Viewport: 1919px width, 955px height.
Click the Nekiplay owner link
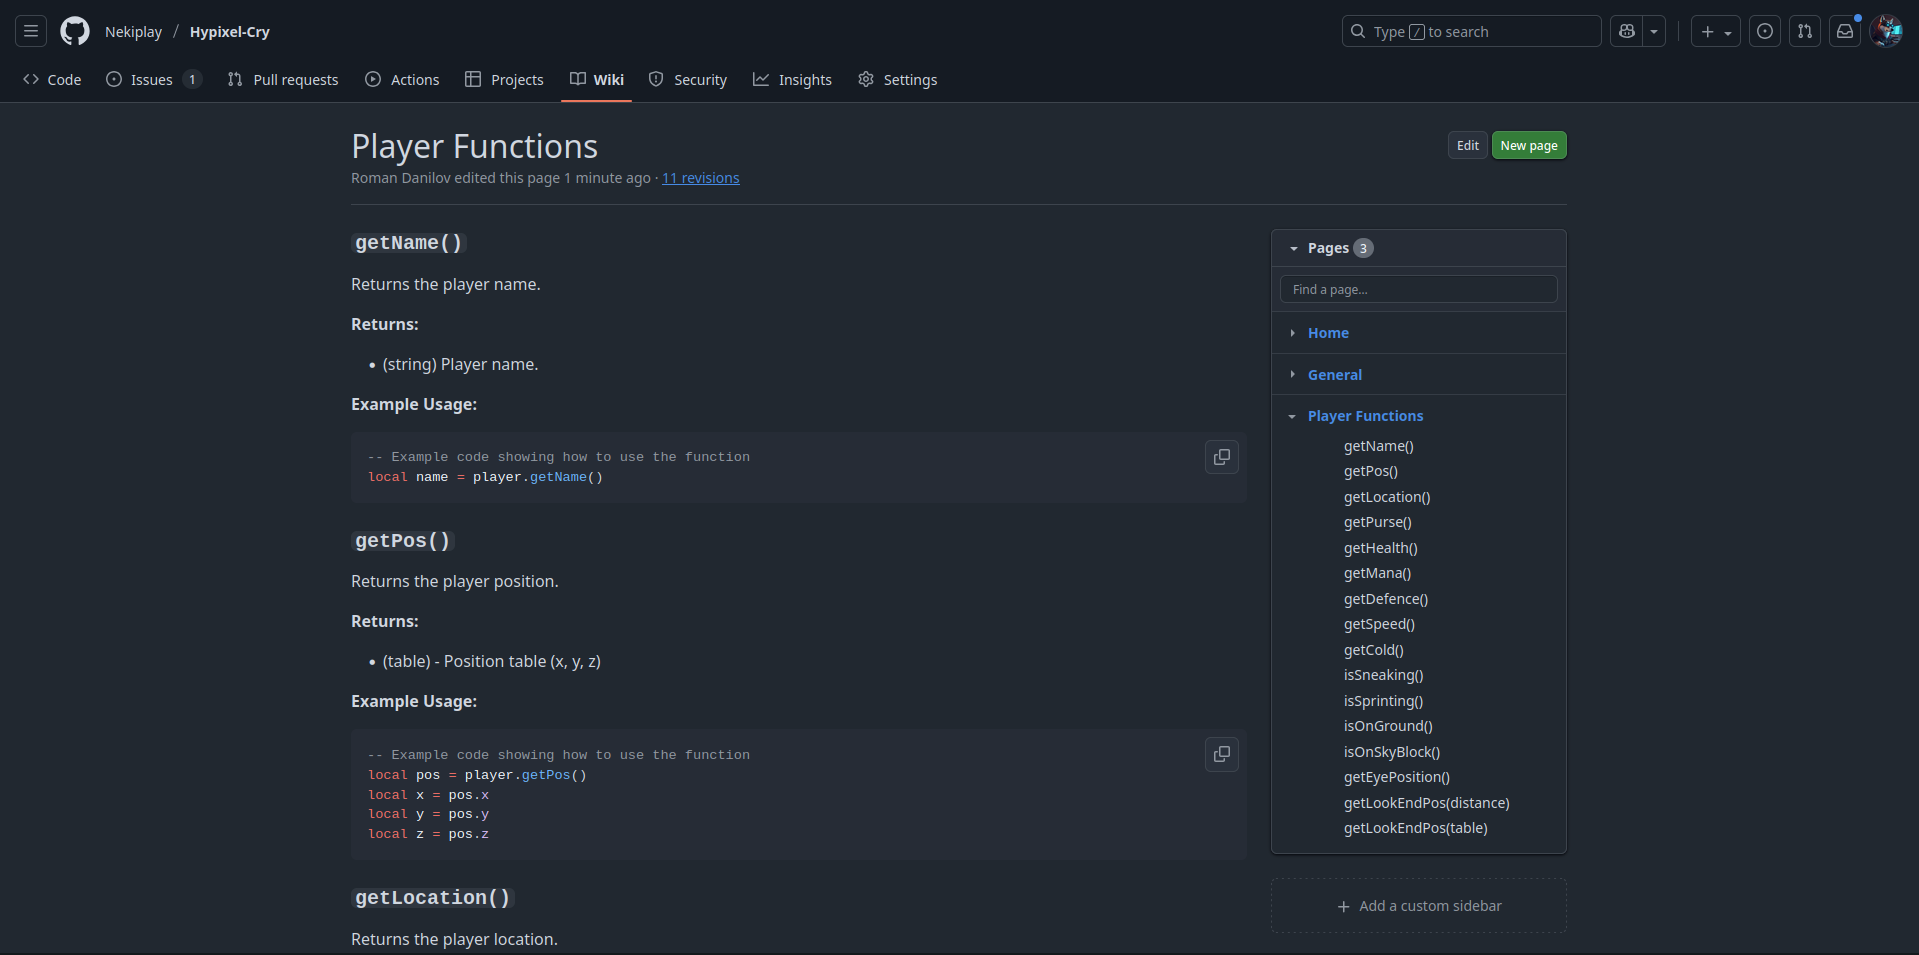133,32
